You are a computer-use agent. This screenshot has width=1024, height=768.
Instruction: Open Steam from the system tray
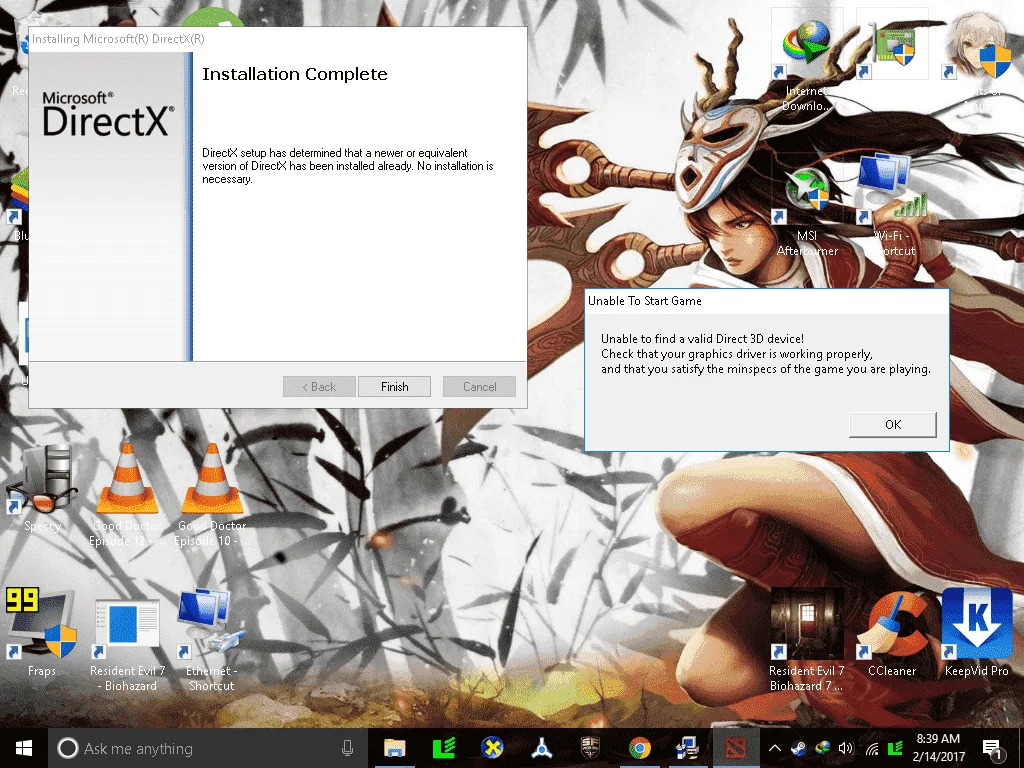coord(798,748)
